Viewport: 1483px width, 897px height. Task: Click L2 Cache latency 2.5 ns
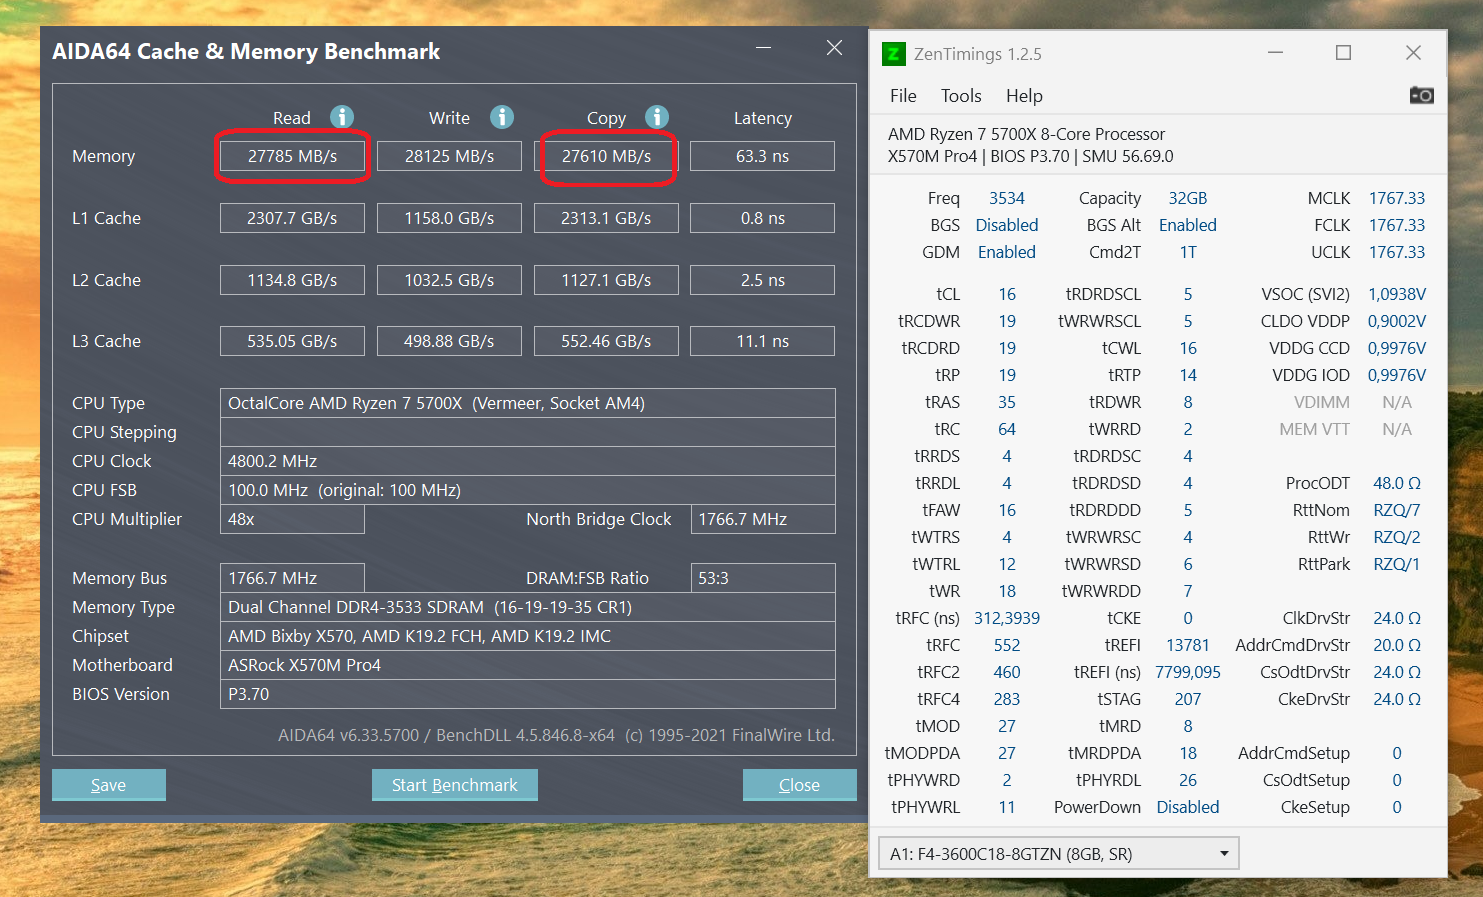coord(763,280)
